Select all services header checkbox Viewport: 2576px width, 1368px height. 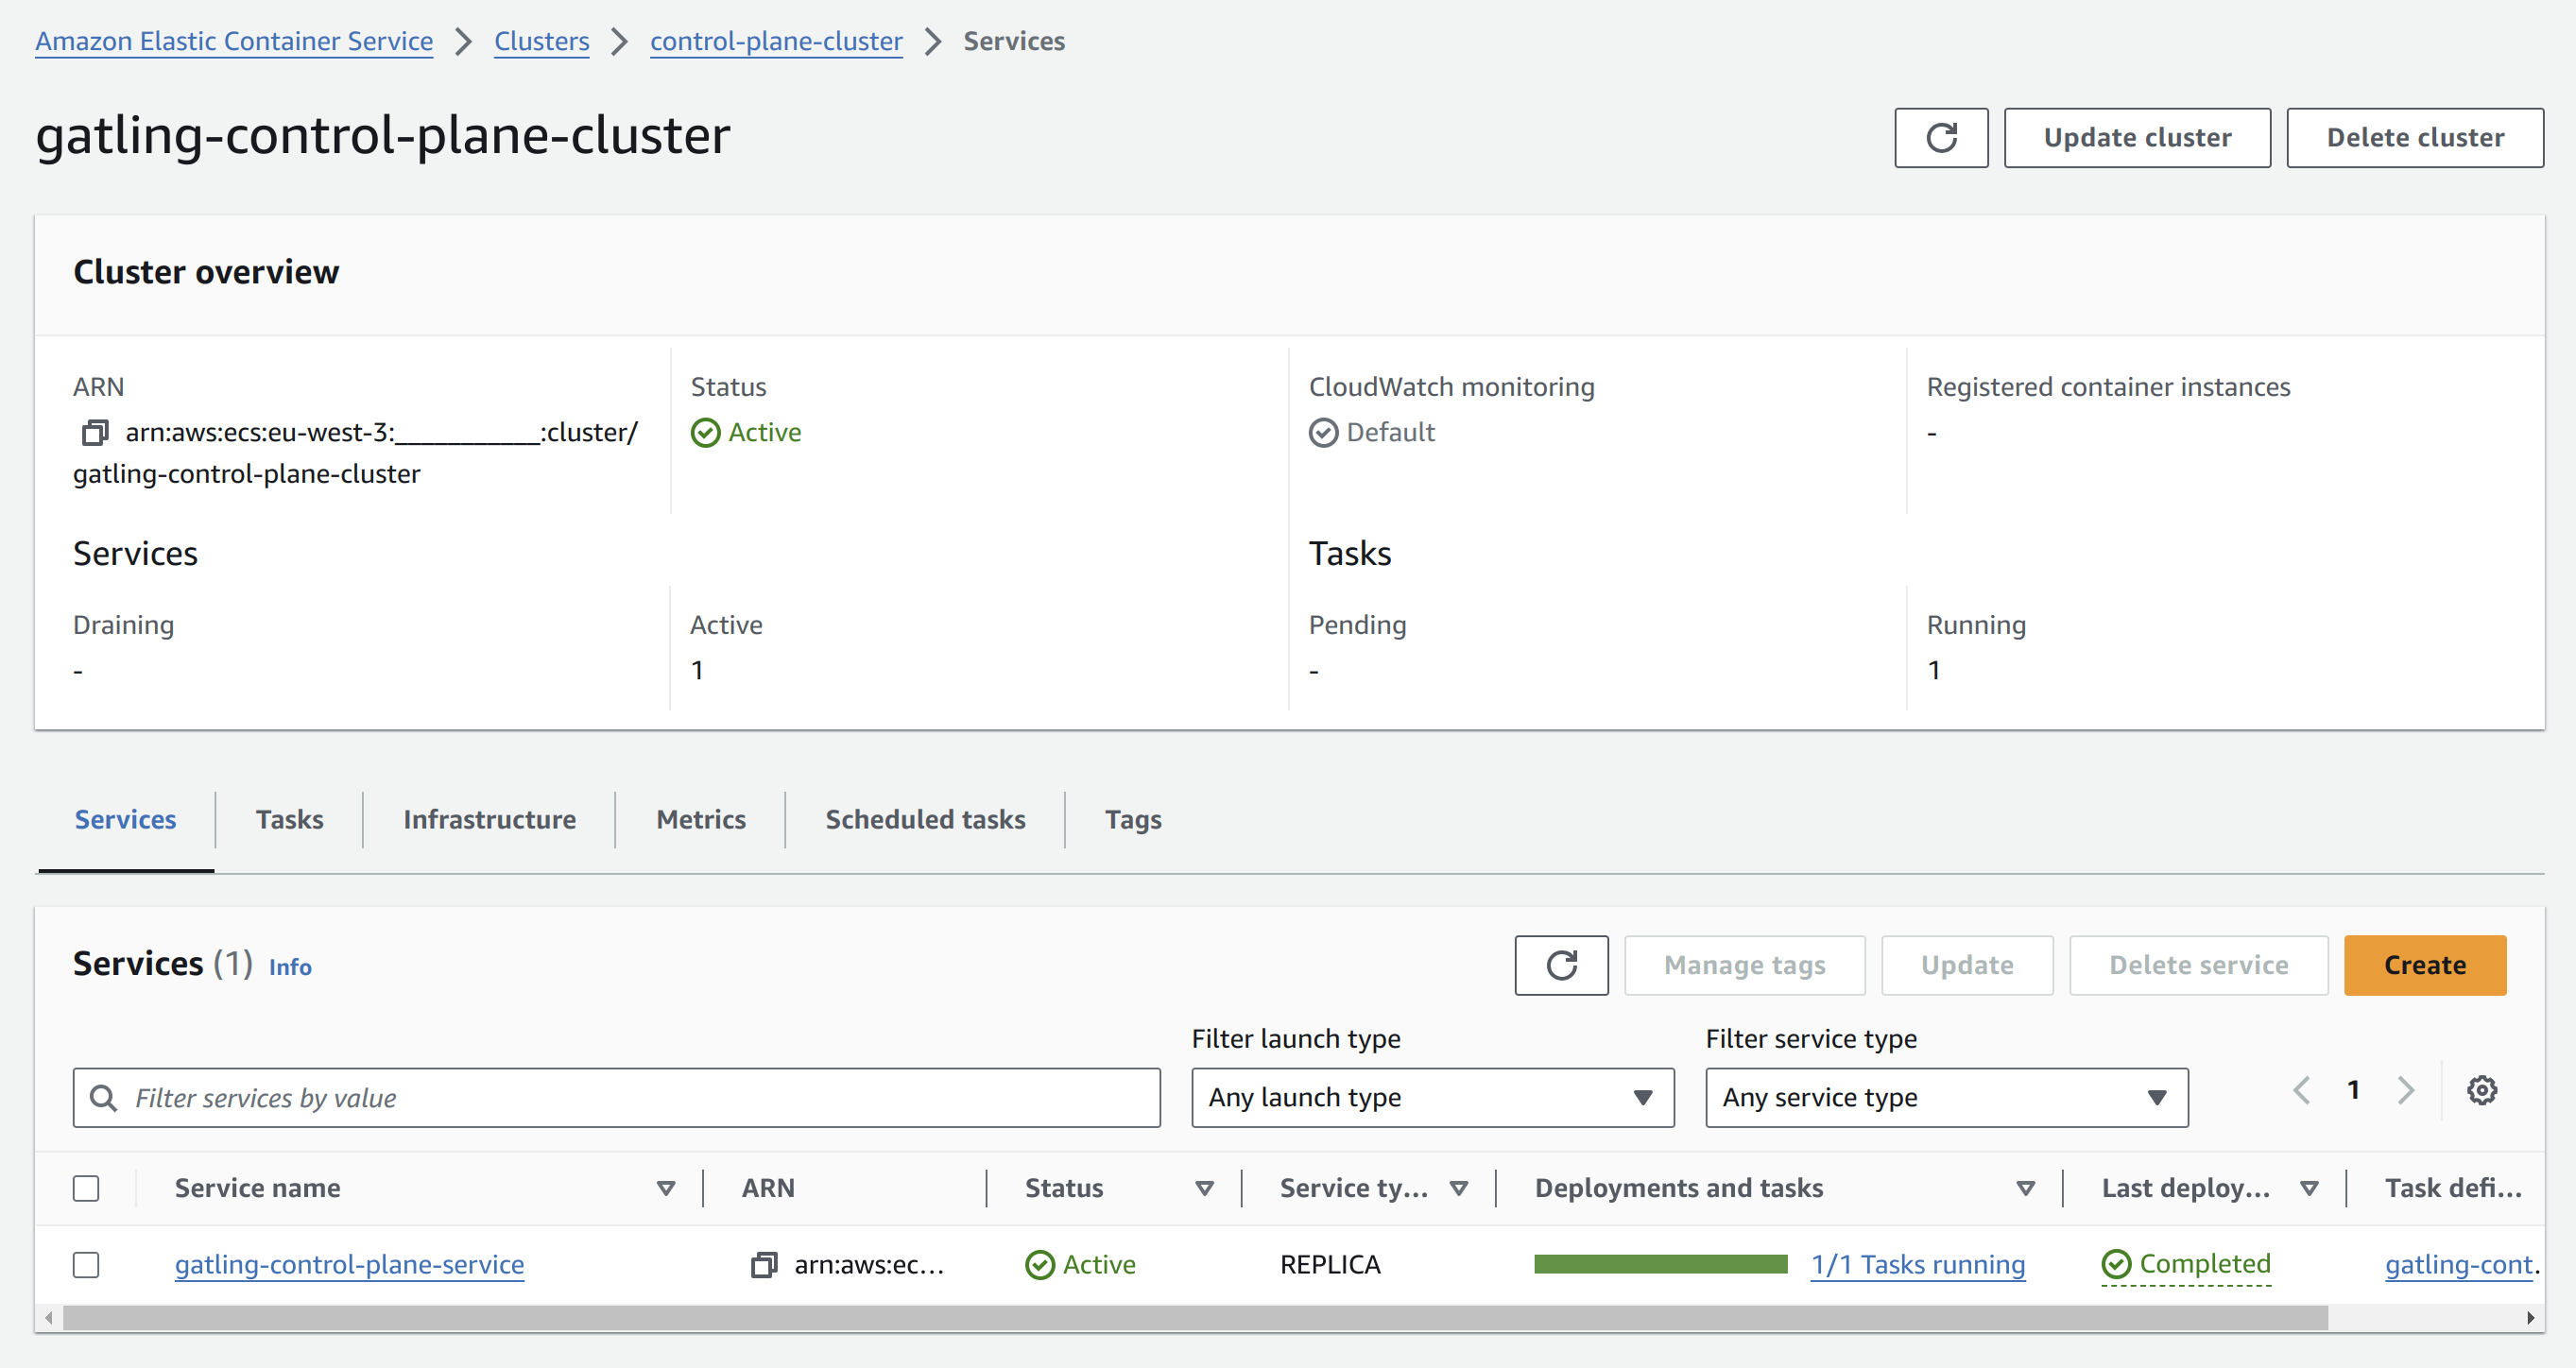(86, 1187)
